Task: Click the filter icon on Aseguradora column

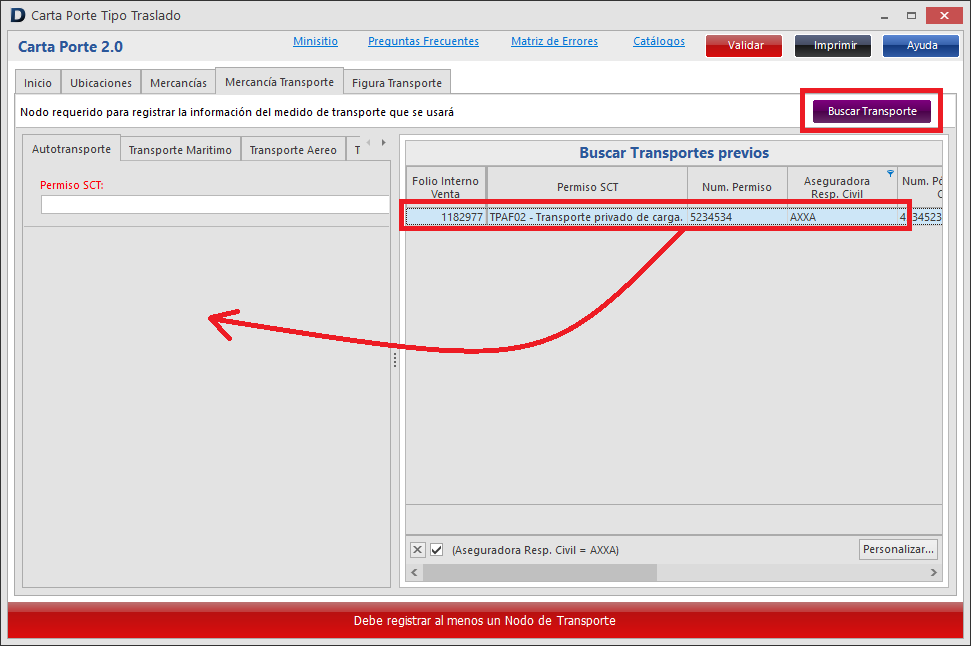Action: tap(890, 173)
